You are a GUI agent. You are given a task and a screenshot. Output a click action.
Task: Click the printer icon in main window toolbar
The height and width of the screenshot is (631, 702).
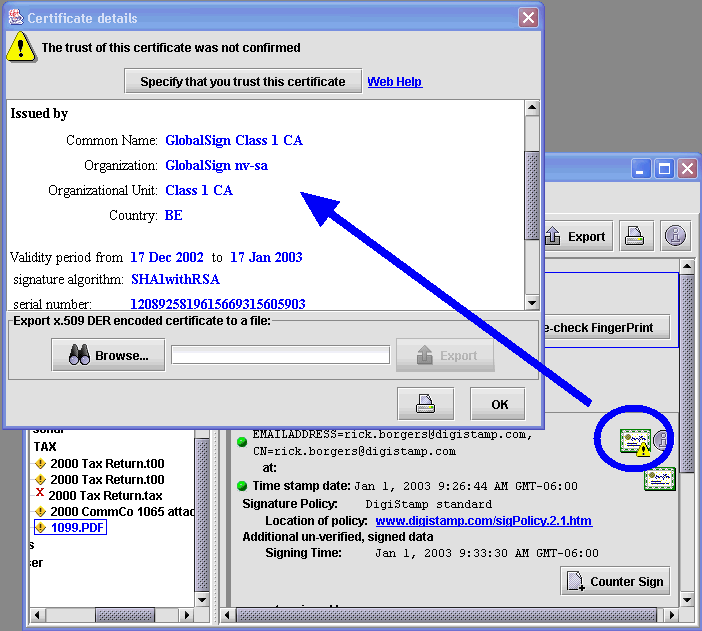coord(636,236)
